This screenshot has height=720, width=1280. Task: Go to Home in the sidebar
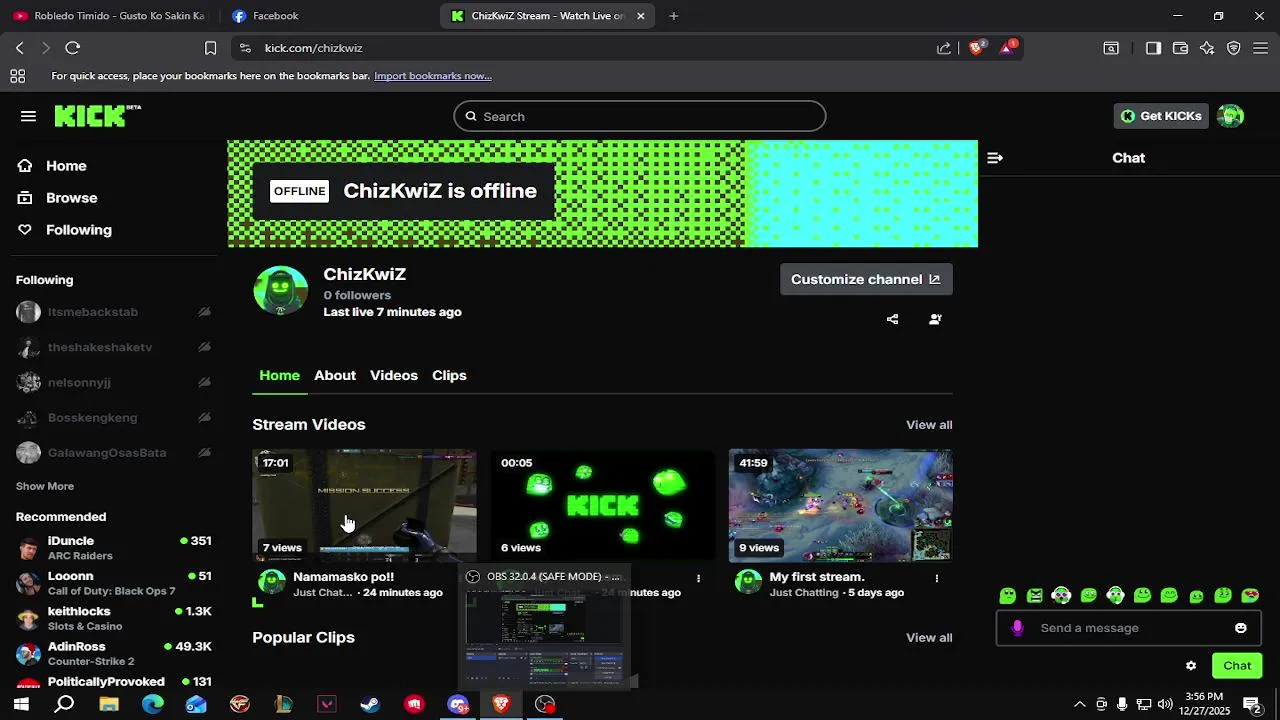click(66, 166)
